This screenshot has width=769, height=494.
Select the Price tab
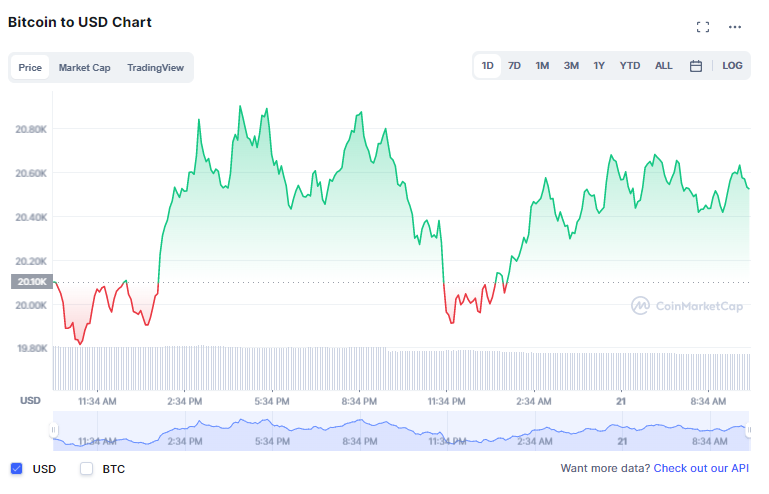(30, 68)
